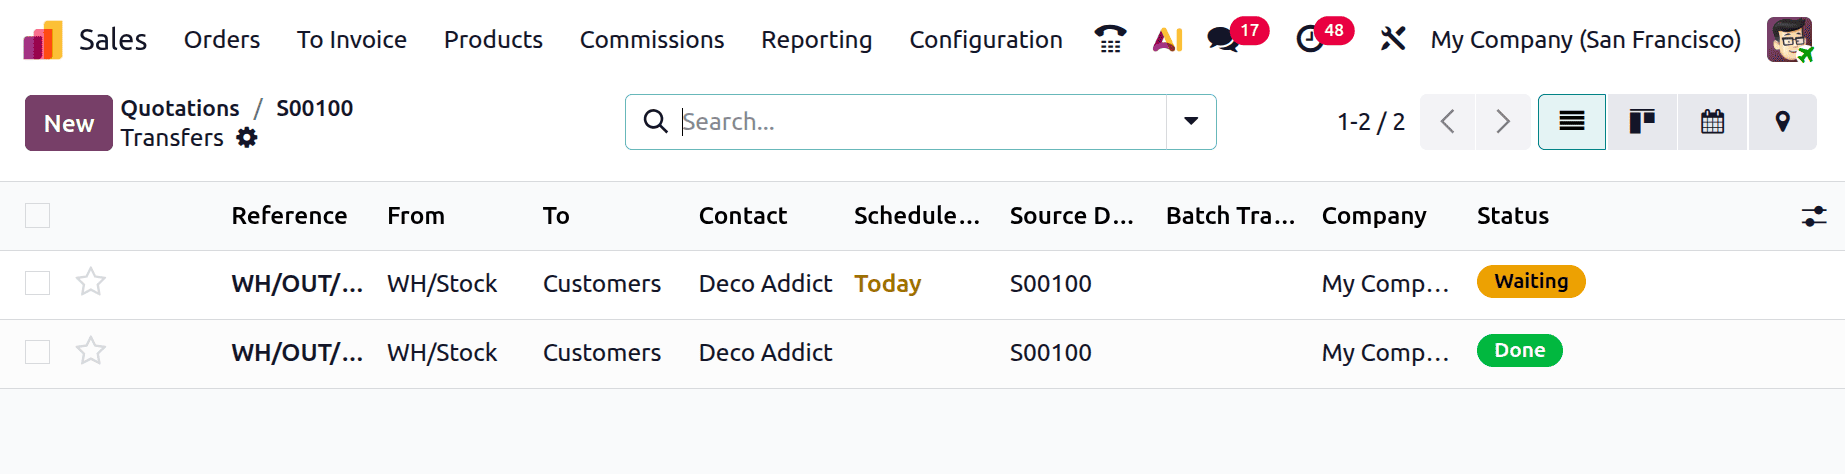1845x474 pixels.
Task: Open the Reporting menu
Action: point(816,40)
